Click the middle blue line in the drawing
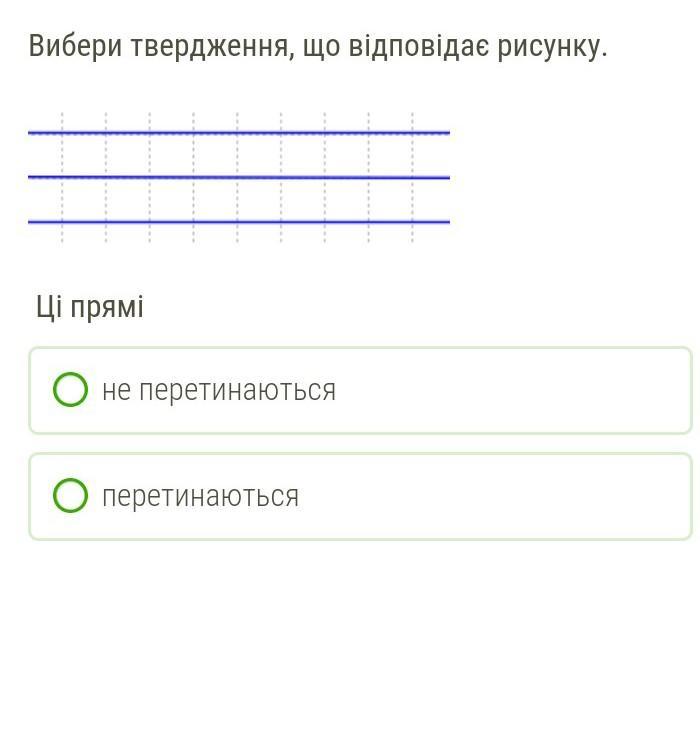Image resolution: width=700 pixels, height=730 pixels. point(240,177)
